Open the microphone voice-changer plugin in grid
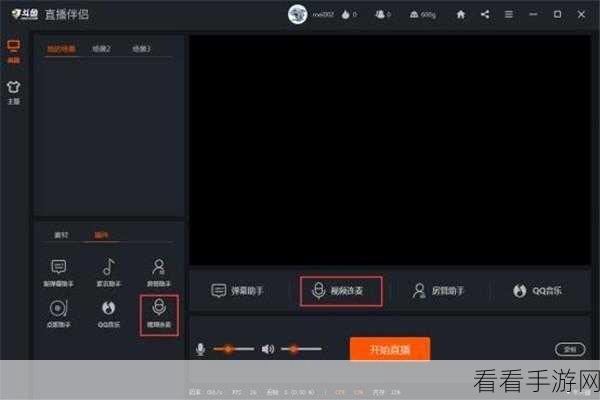Viewport: 600px width, 400px height. click(159, 315)
